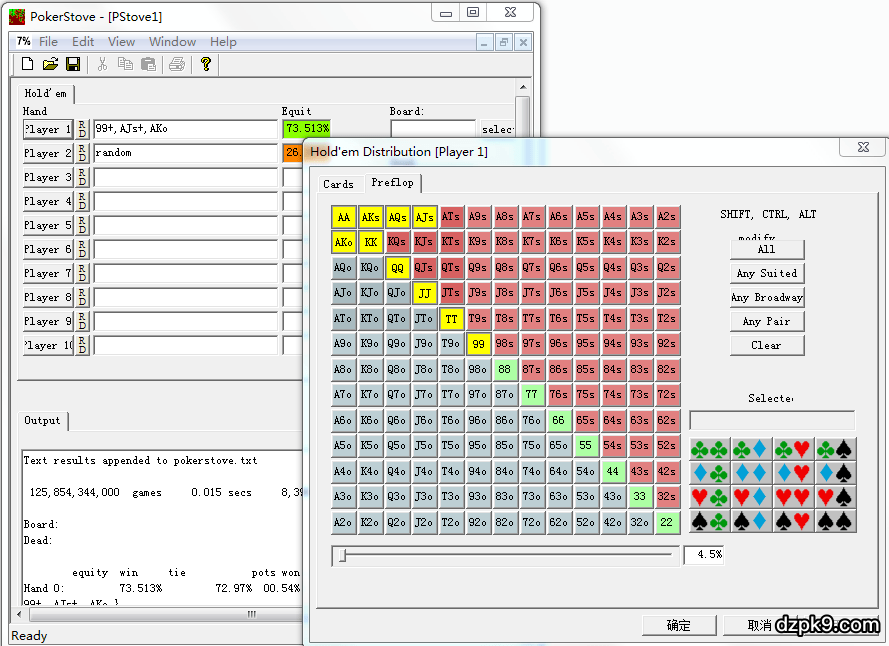Viewport: 889px width, 646px height.
Task: Switch to the Cards tab
Action: 338,184
